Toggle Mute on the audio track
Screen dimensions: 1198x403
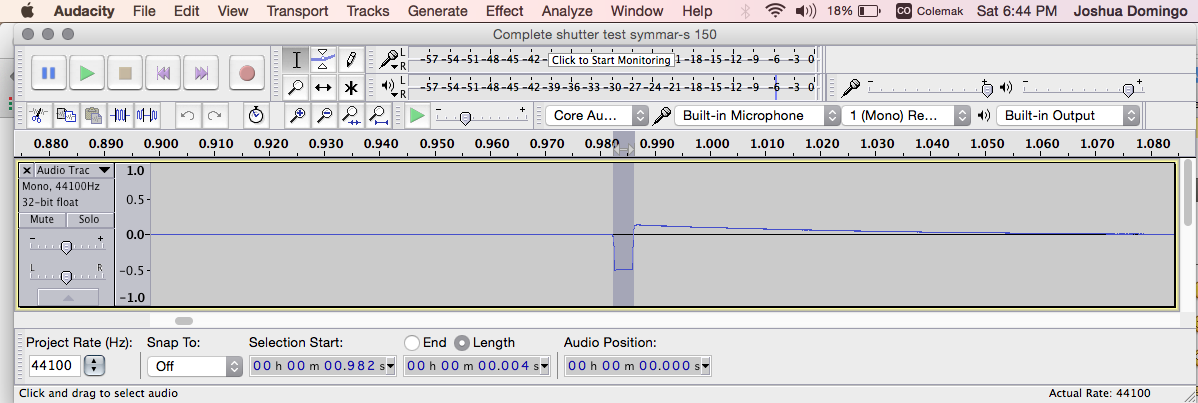[42, 219]
